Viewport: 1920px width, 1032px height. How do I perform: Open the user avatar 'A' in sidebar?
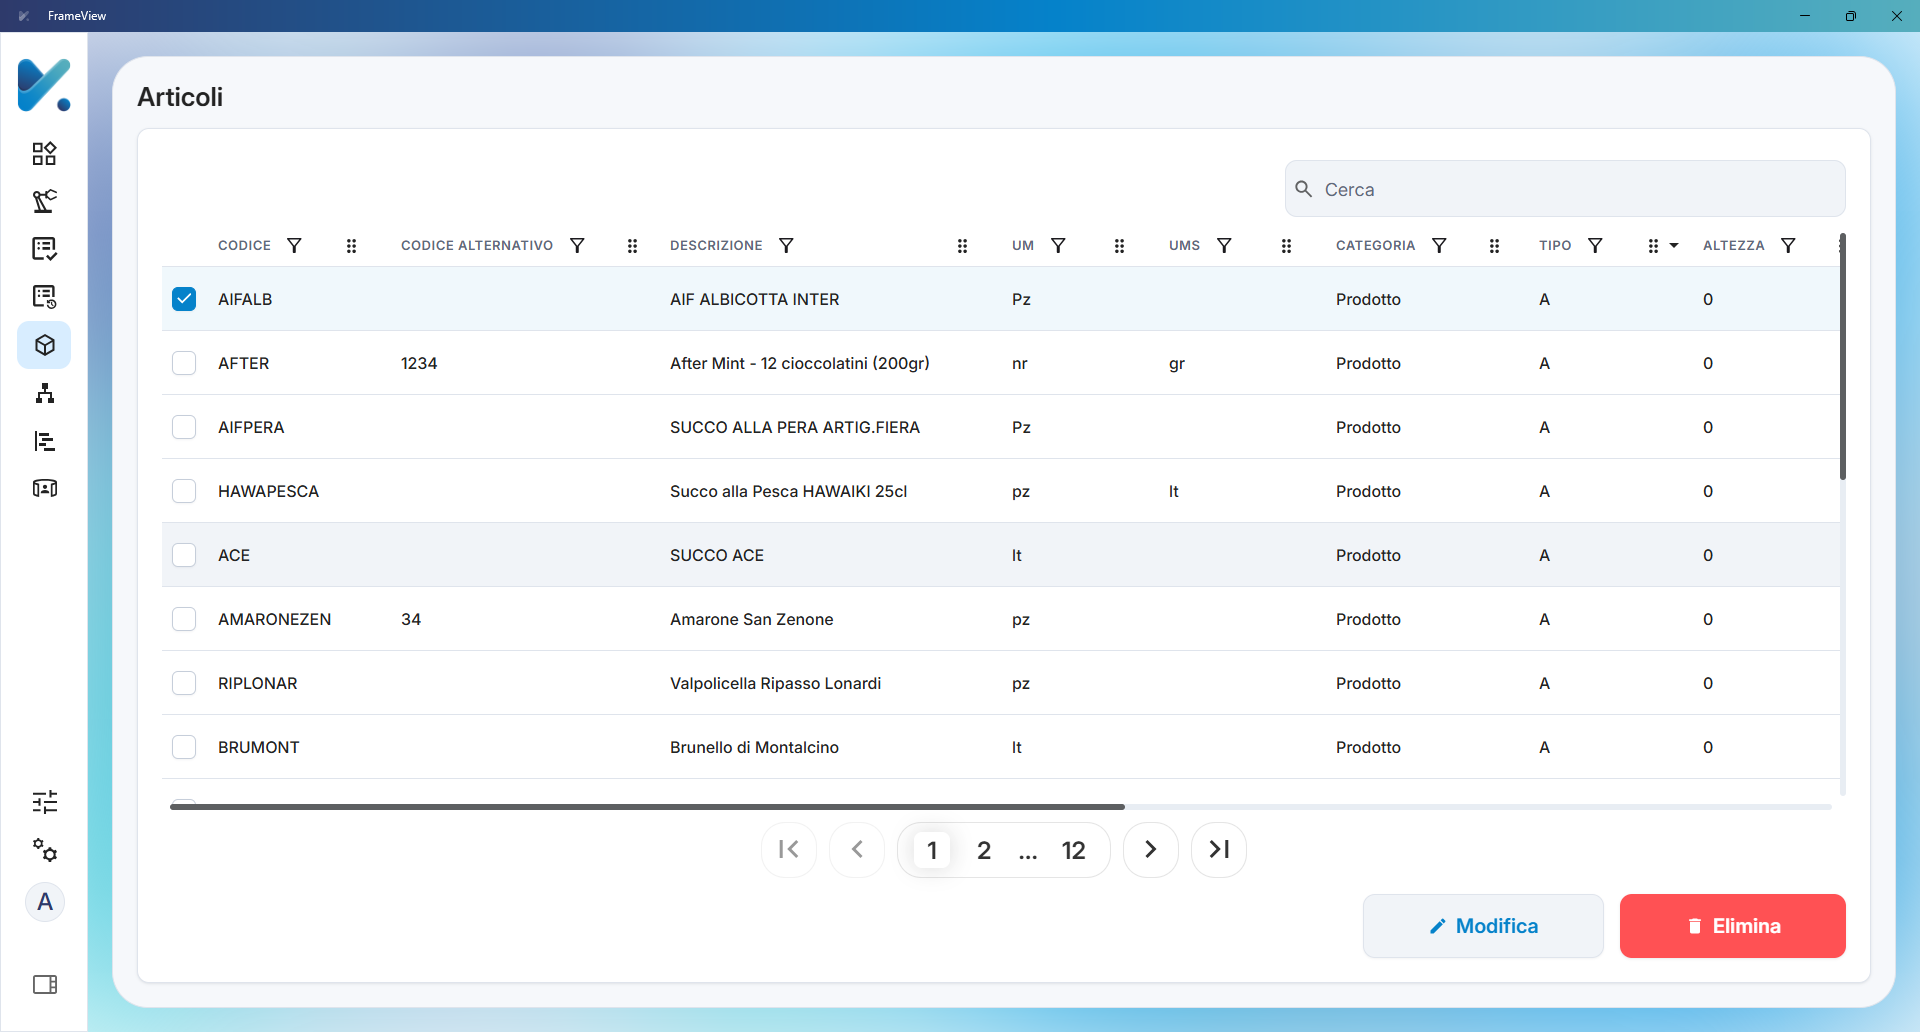pos(45,902)
